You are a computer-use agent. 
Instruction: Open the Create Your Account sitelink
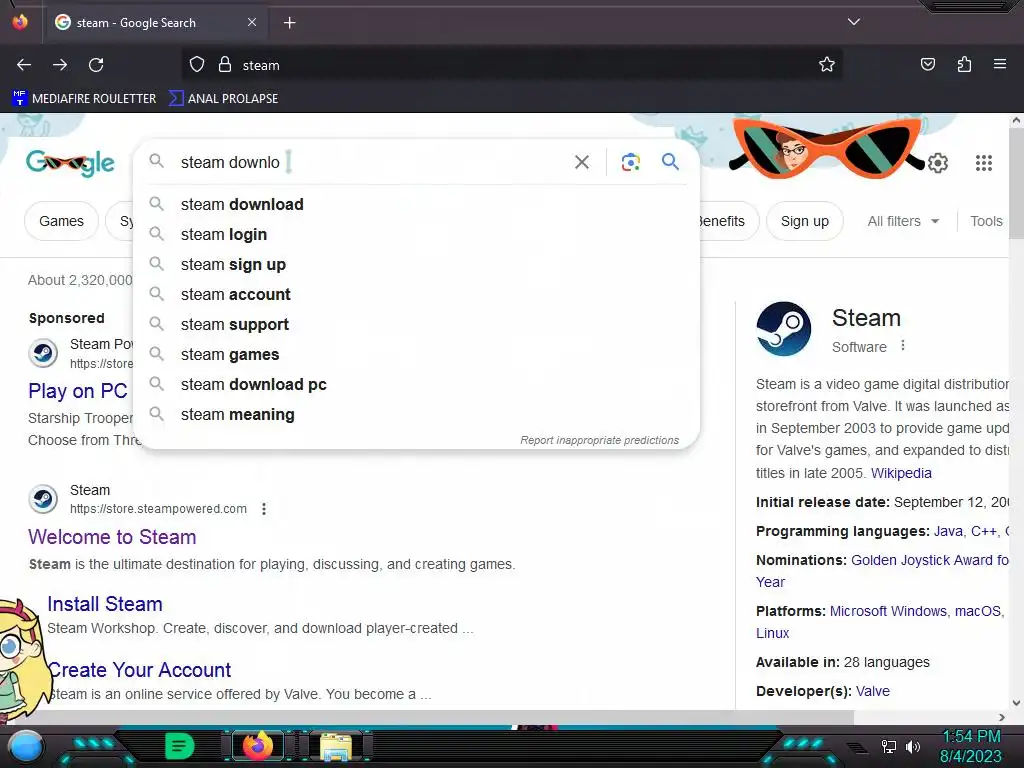pos(139,670)
